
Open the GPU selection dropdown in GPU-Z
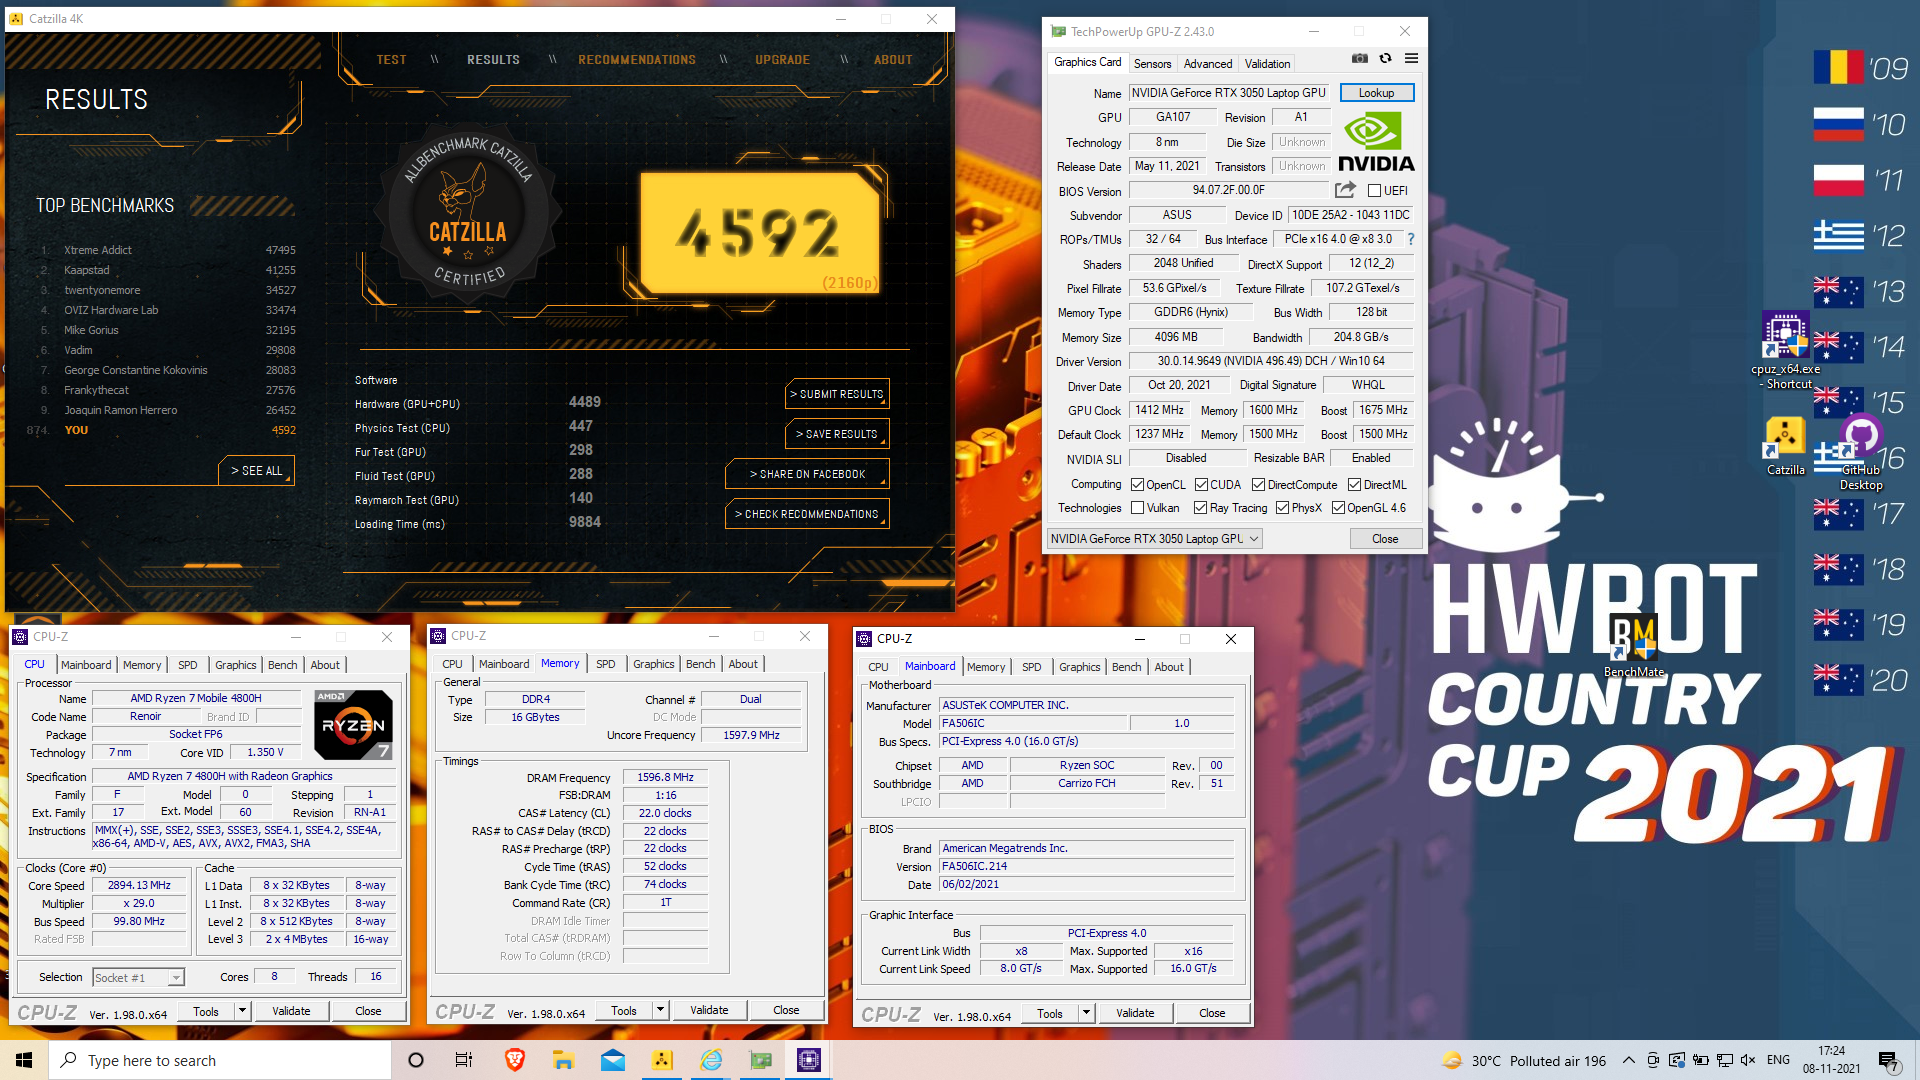tap(1155, 538)
